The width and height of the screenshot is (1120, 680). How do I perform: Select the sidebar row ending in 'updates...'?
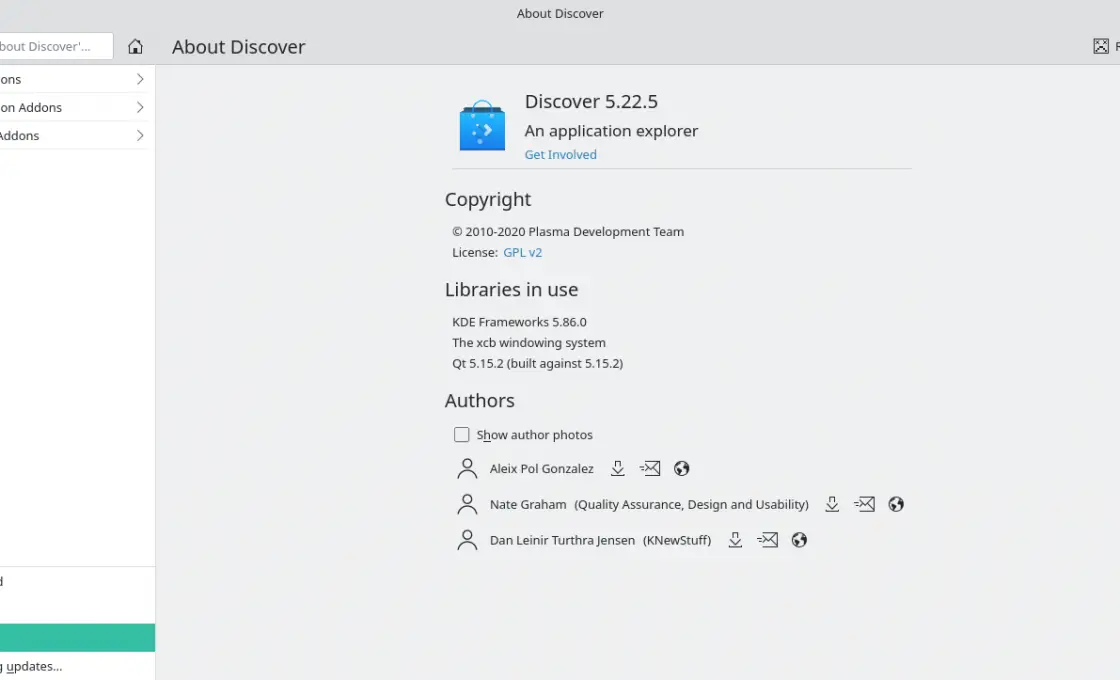click(x=77, y=666)
